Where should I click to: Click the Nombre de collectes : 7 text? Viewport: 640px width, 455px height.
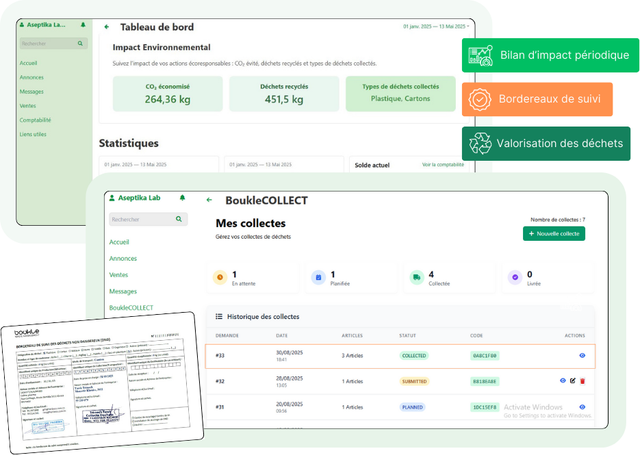pyautogui.click(x=558, y=220)
